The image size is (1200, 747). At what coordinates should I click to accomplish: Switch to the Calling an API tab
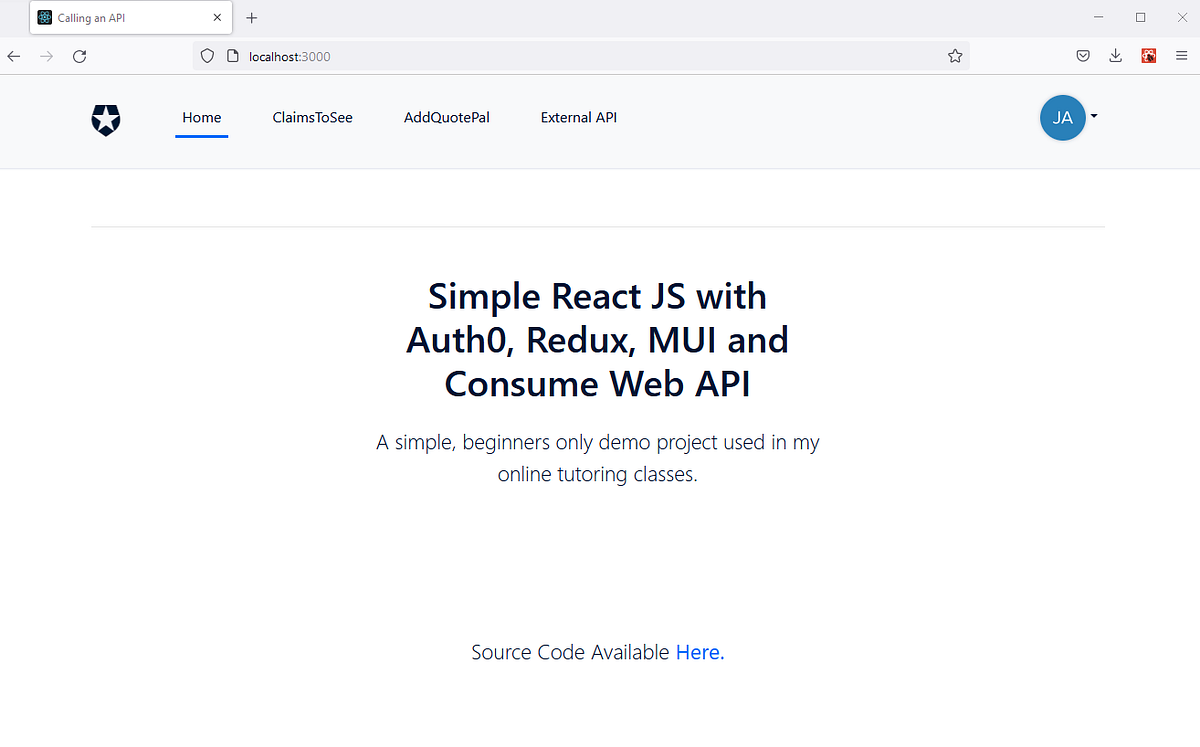120,17
